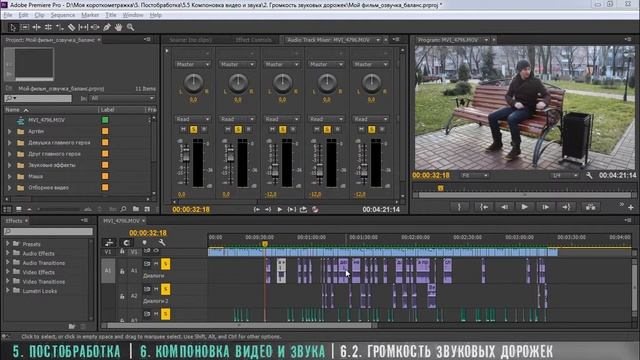
Task: Click Go to In in Program monitor
Action: (484, 207)
